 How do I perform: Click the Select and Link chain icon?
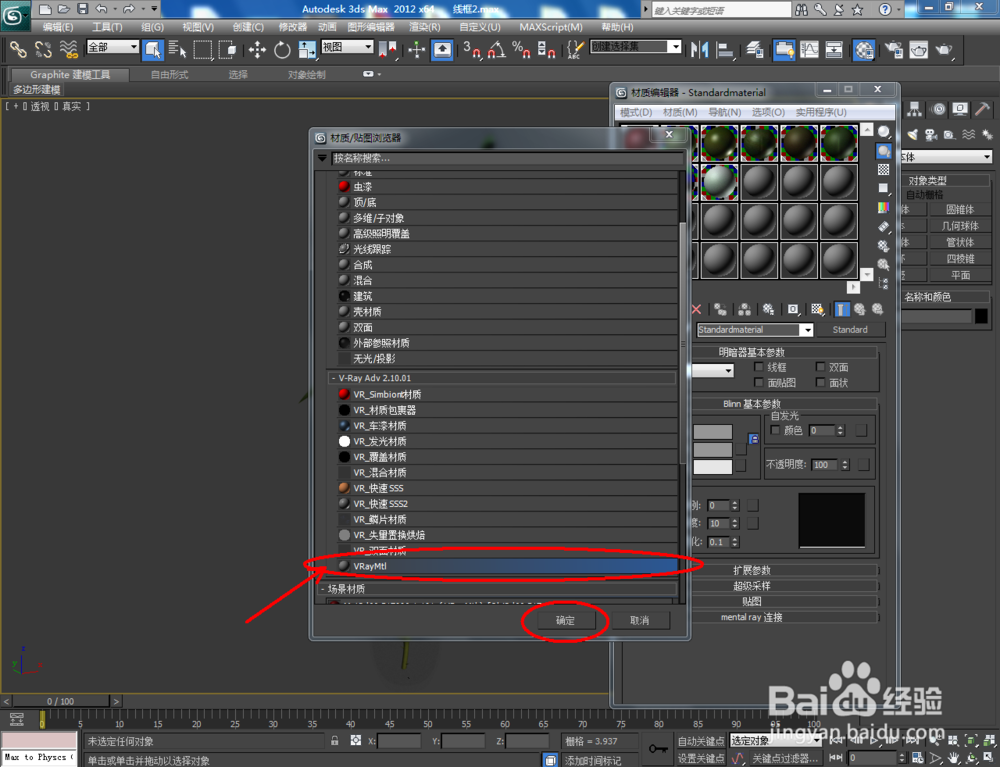[x=18, y=50]
